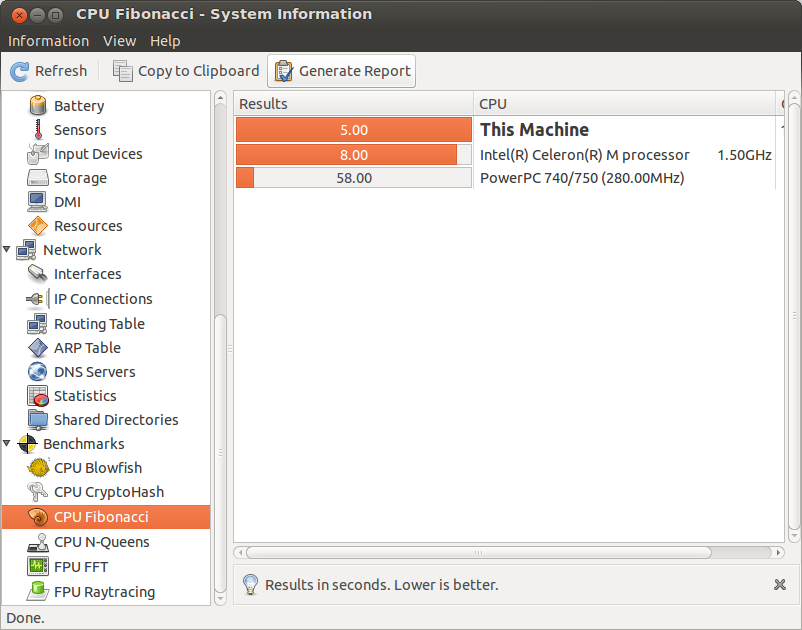802x630 pixels.
Task: Click the CPU Fibonacci shell icon
Action: 38,517
